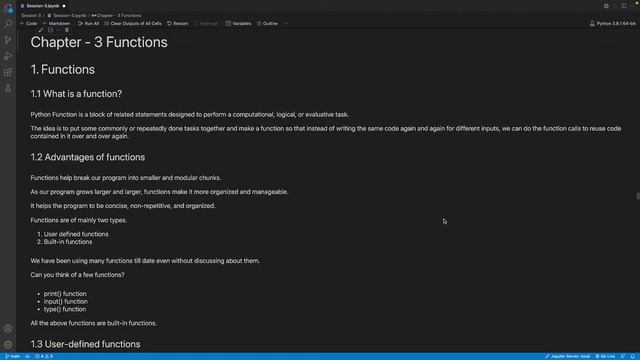
Task: Open the Session 3 folder breadcrumb
Action: point(31,15)
